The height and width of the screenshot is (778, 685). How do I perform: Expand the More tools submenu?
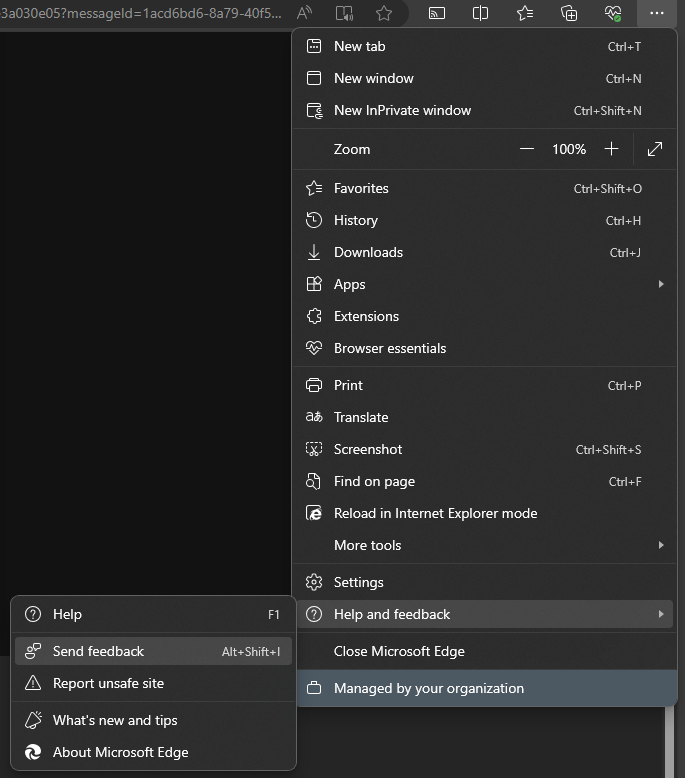click(x=484, y=545)
